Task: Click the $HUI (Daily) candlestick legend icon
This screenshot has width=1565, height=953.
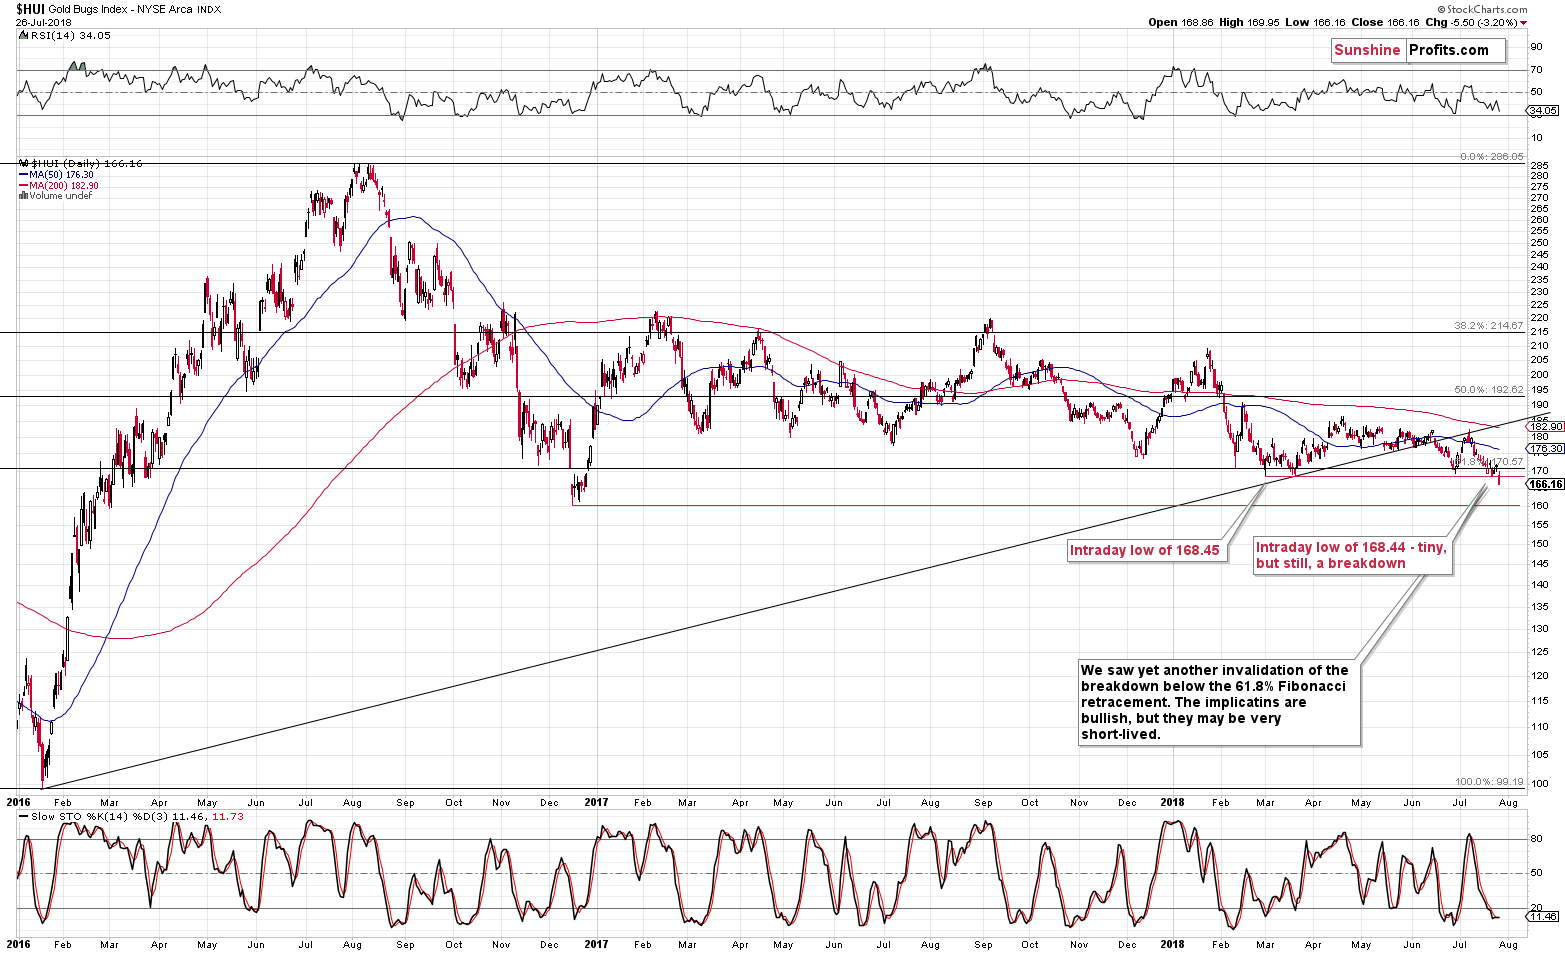Action: coord(24,163)
